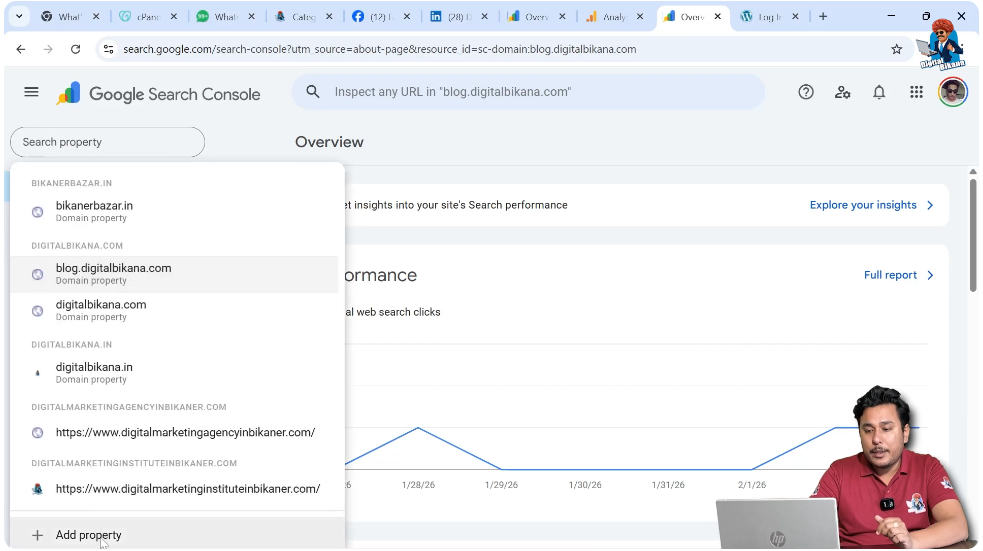Click chevron next to Full report
The image size is (983, 551).
coord(930,275)
